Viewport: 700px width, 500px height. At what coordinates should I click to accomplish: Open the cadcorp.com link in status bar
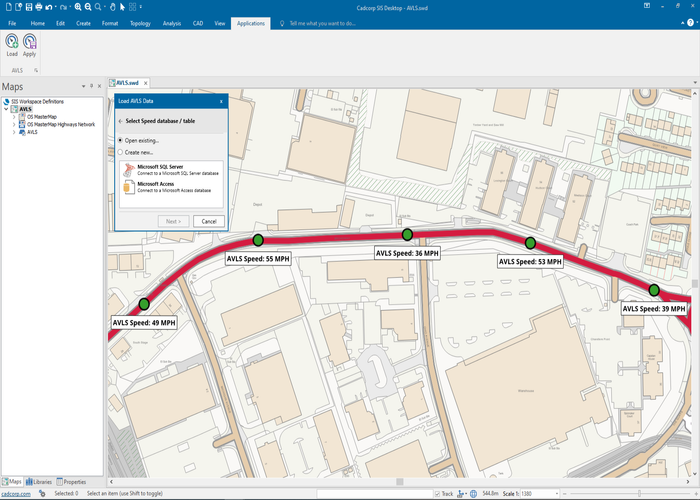[16, 494]
